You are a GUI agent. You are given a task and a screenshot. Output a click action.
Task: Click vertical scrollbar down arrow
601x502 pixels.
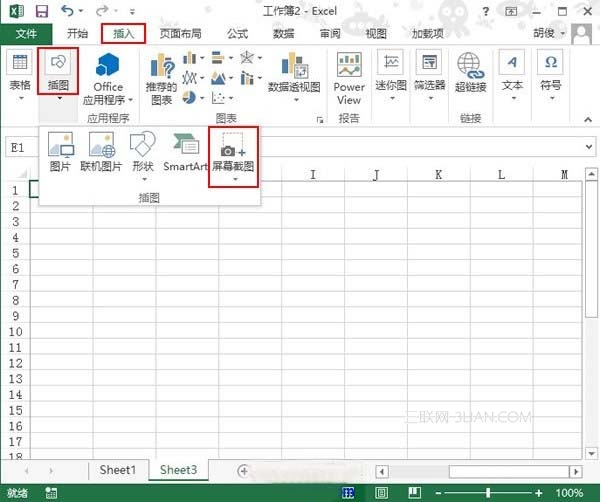(x=591, y=453)
